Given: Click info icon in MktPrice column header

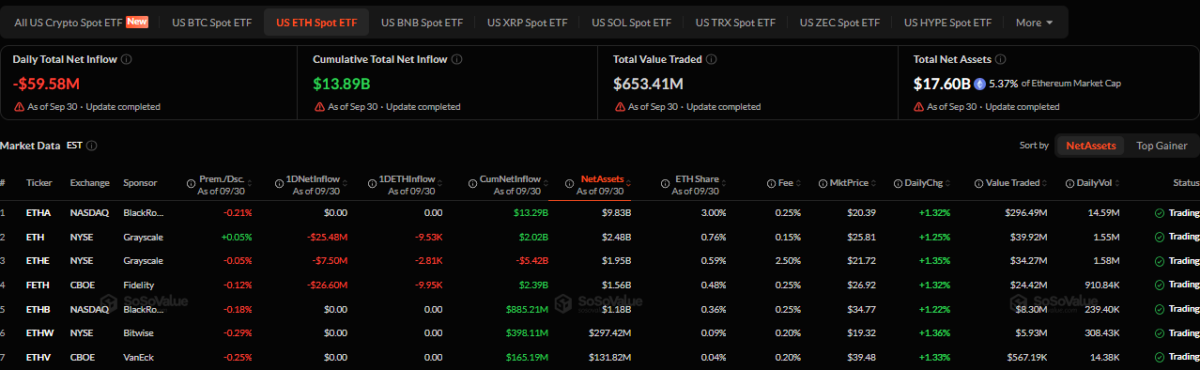Looking at the screenshot, I should tap(823, 184).
